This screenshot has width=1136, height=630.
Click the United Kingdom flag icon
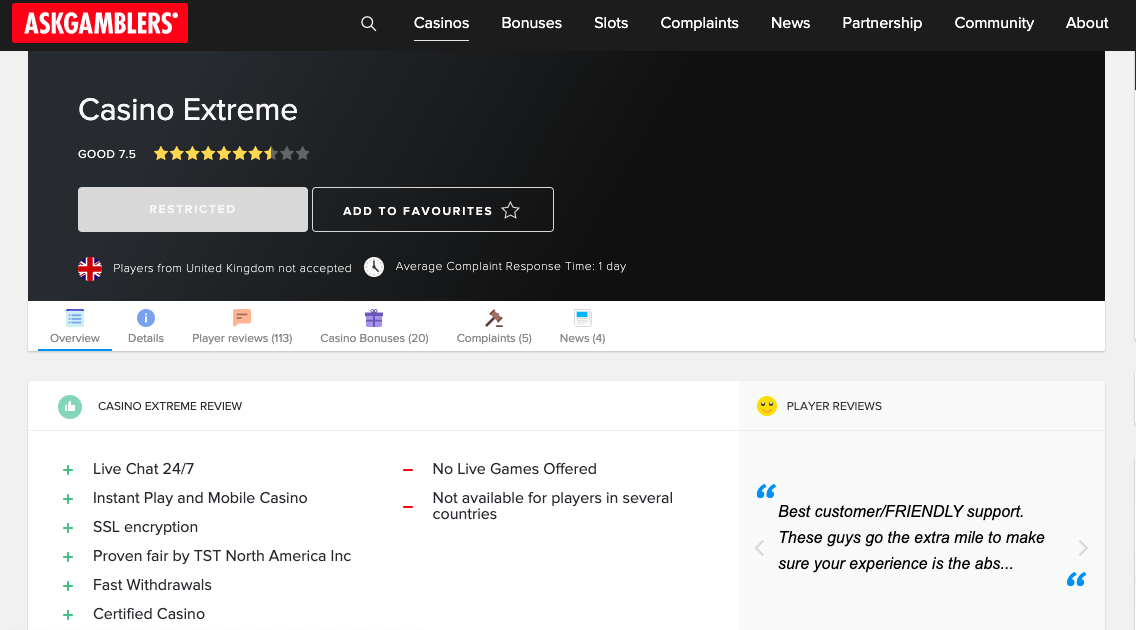pos(90,269)
